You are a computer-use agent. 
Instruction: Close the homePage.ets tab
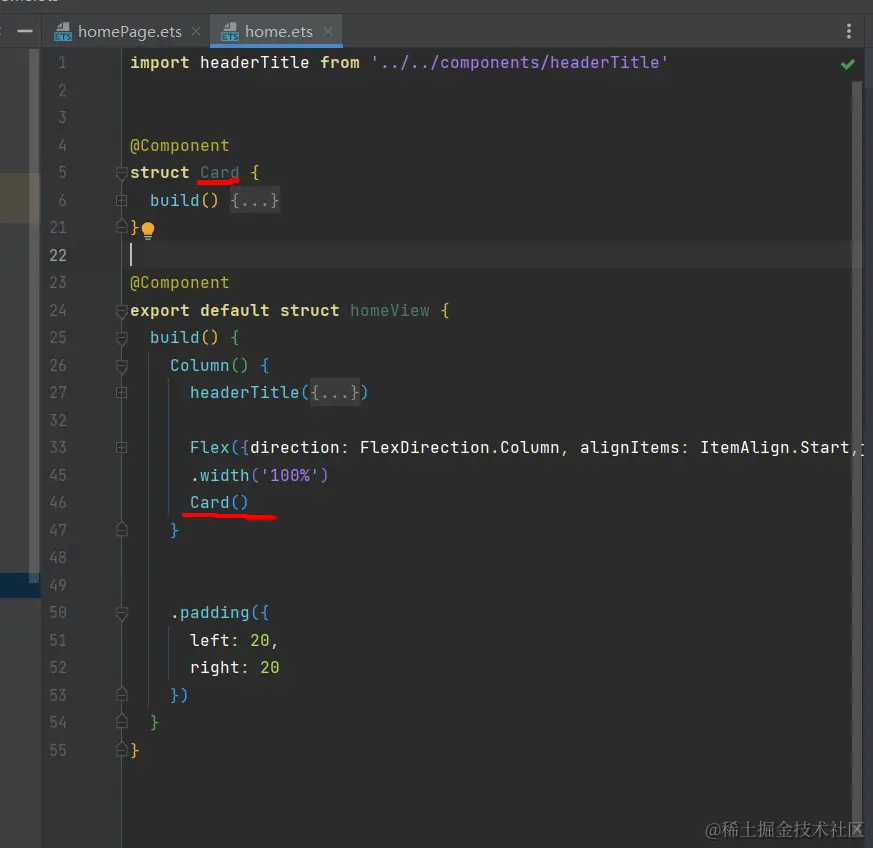[196, 31]
